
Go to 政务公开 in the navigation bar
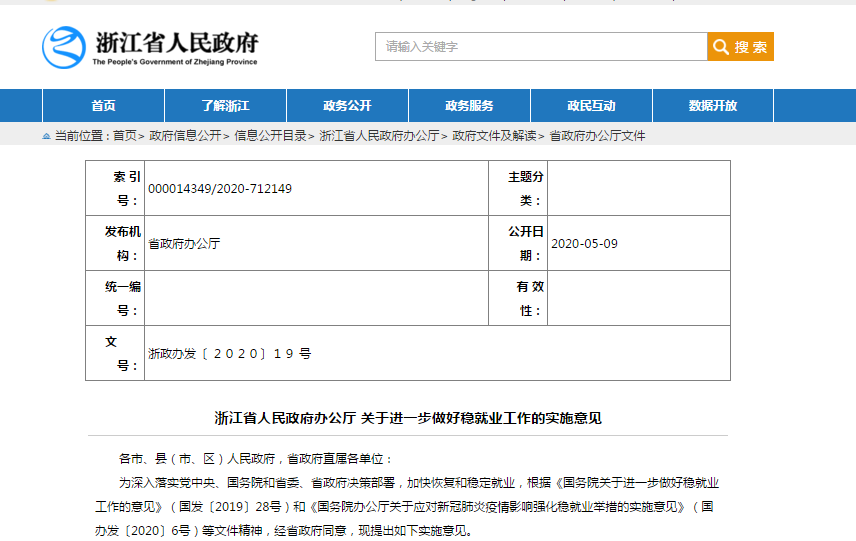[x=347, y=106]
